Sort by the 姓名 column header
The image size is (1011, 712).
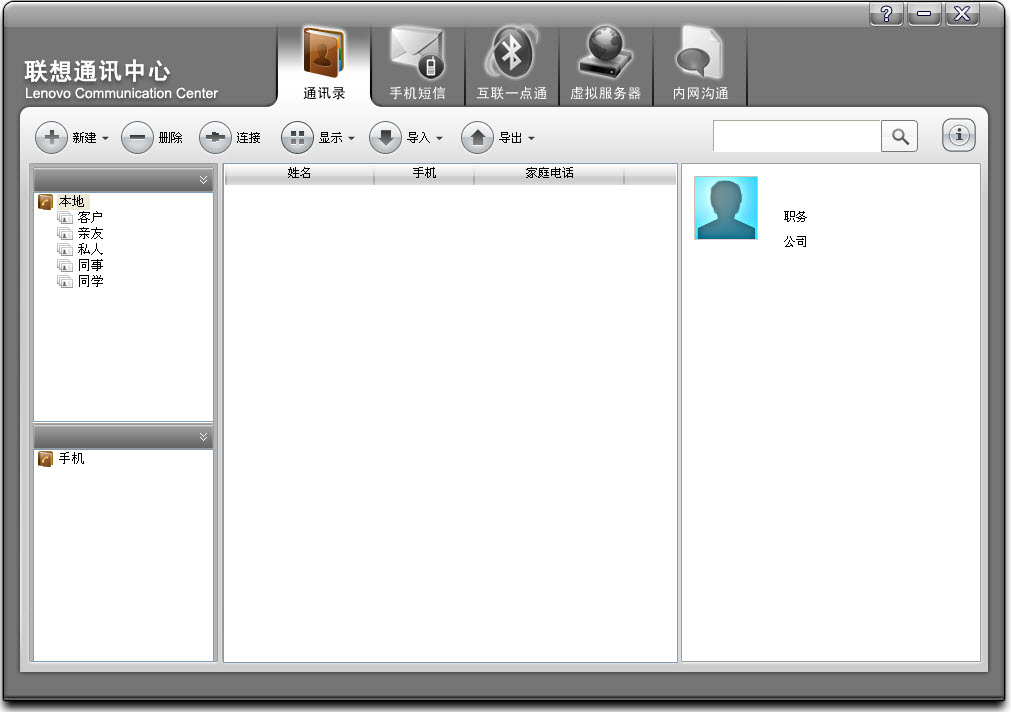pyautogui.click(x=299, y=173)
